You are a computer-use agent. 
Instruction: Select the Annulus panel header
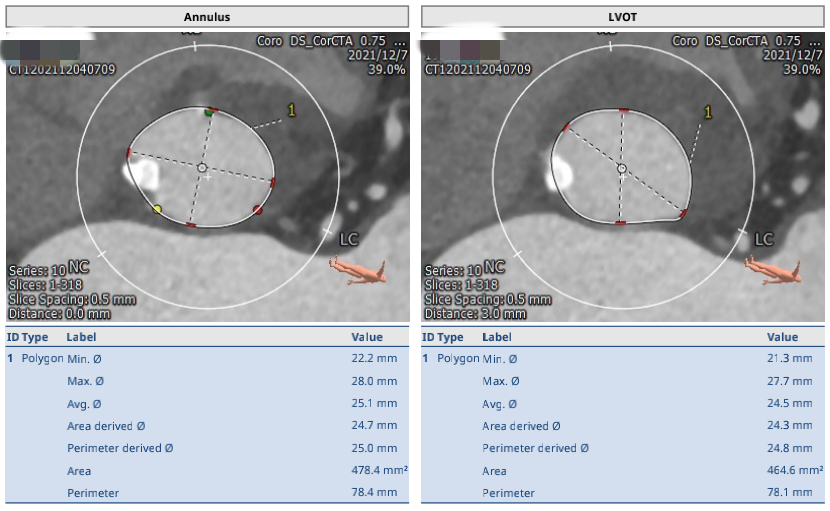tap(207, 17)
